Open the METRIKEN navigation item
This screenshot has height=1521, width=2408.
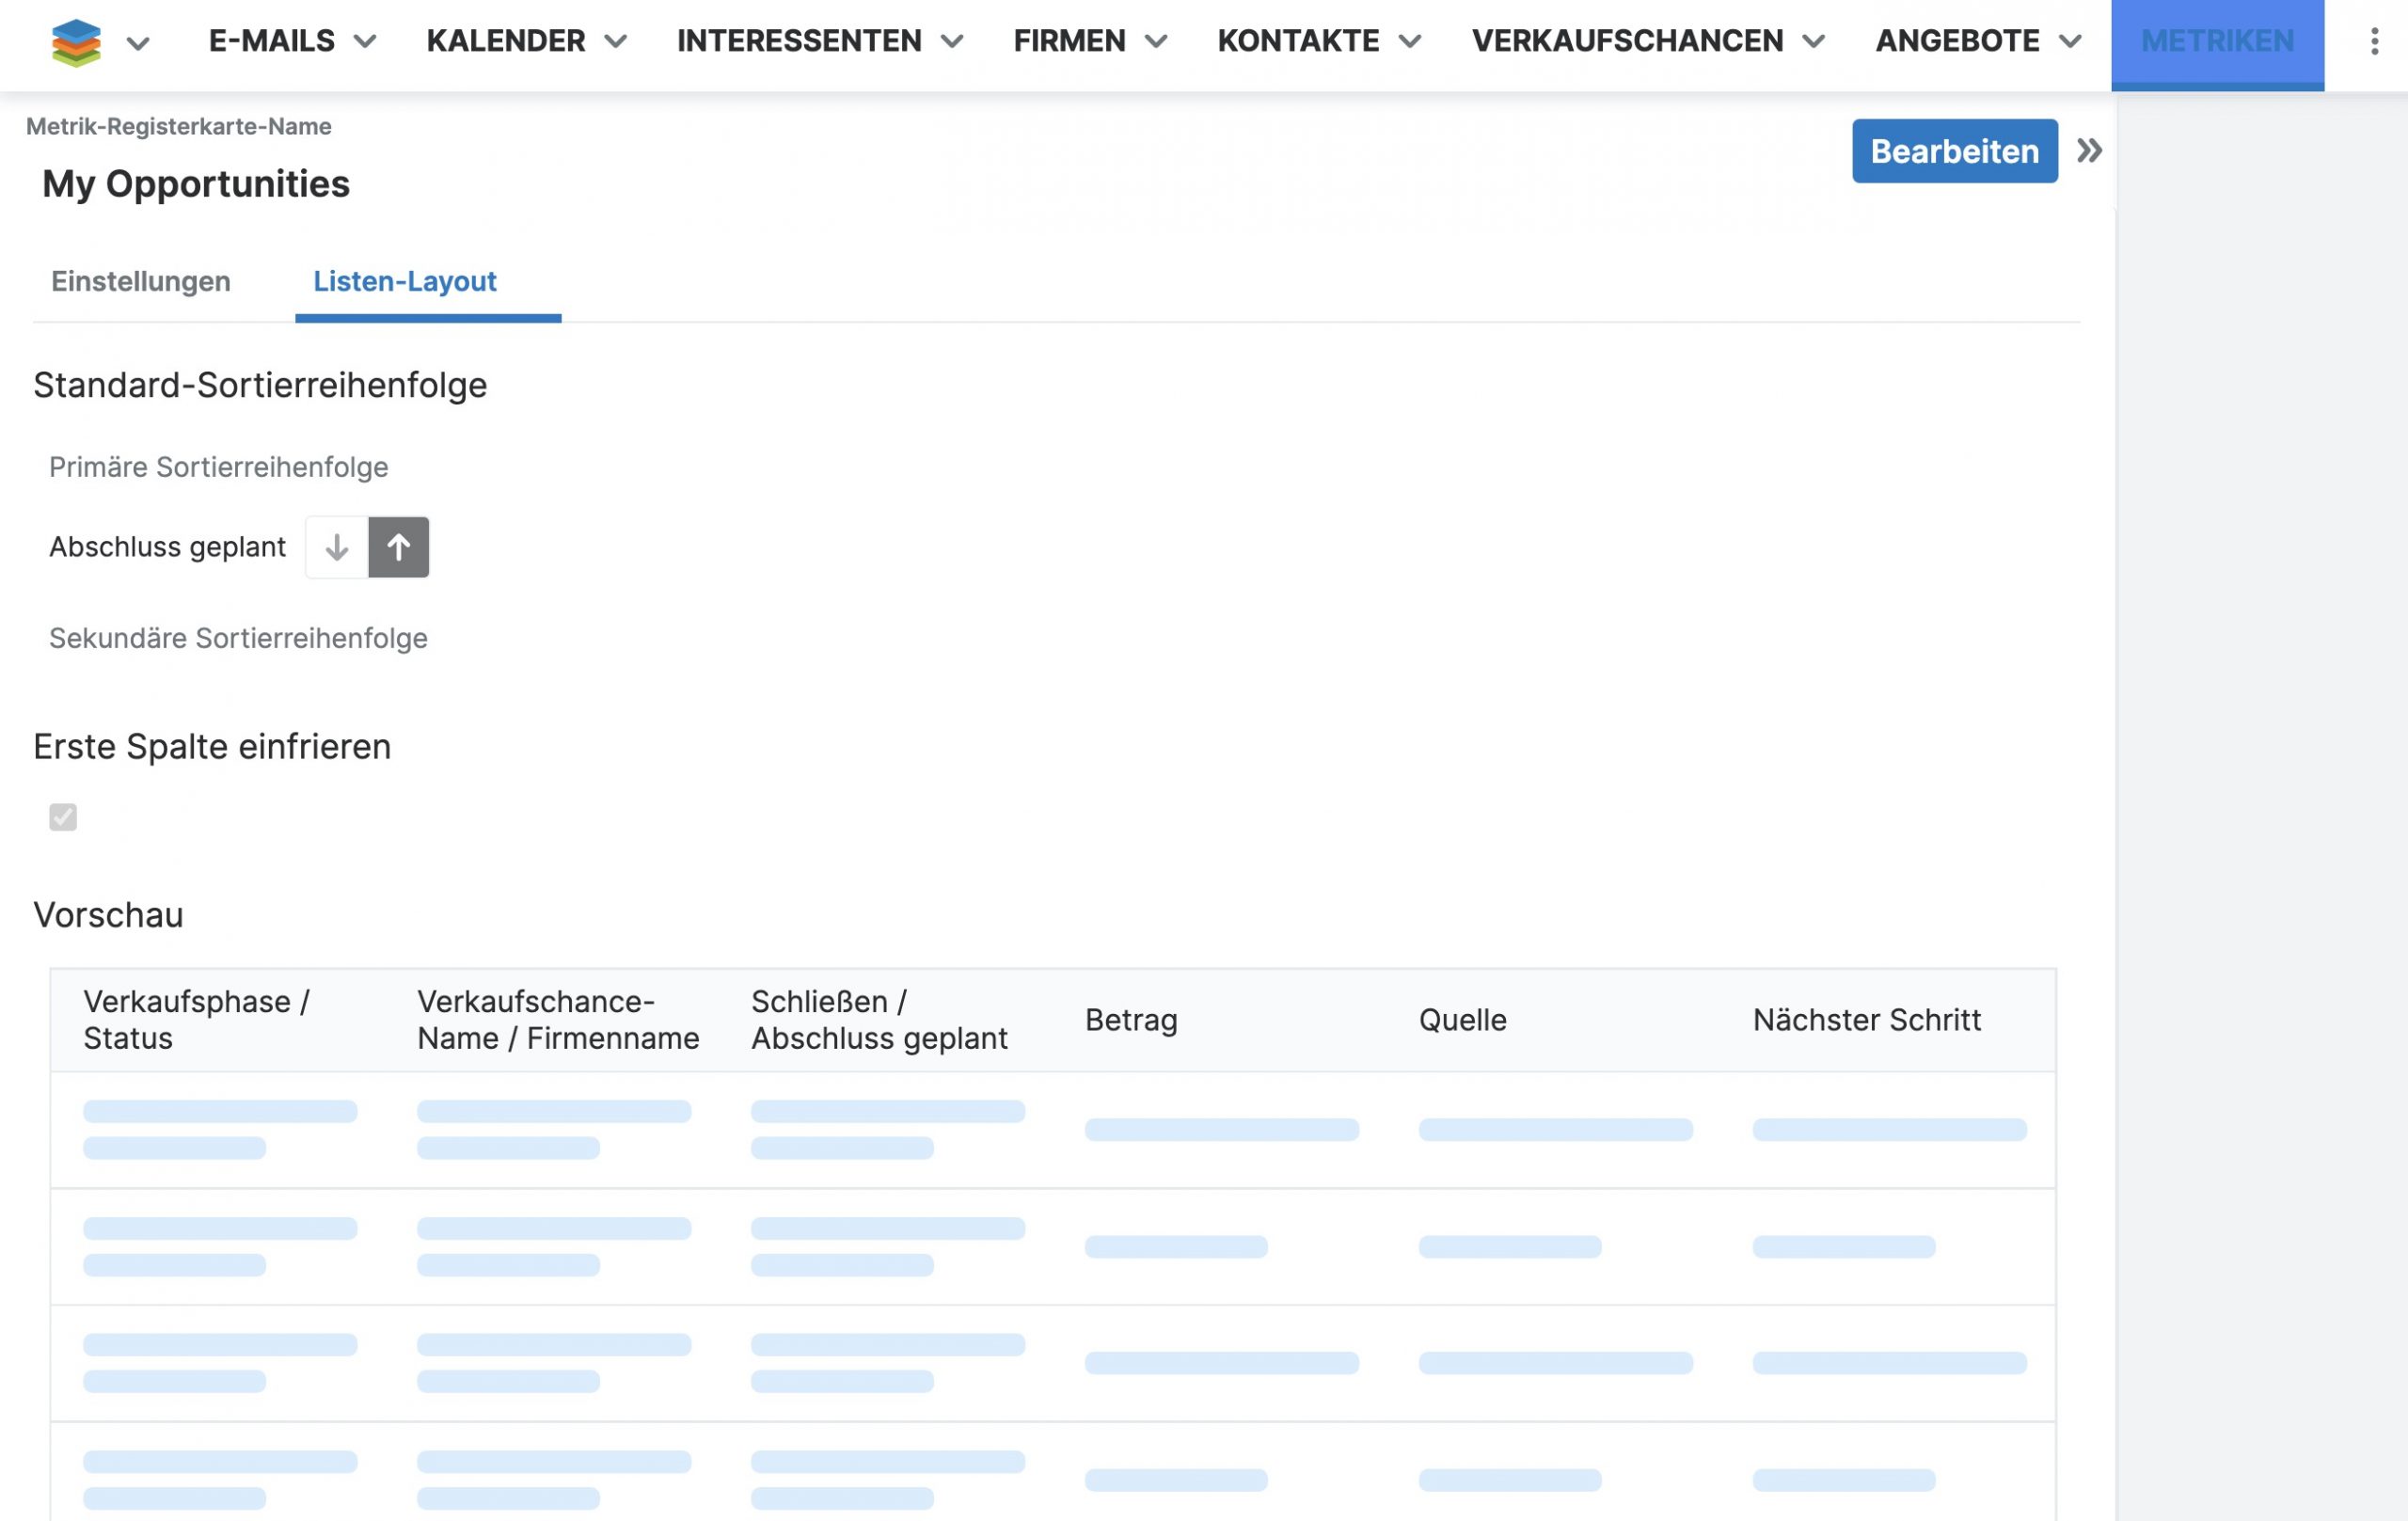[x=2217, y=42]
